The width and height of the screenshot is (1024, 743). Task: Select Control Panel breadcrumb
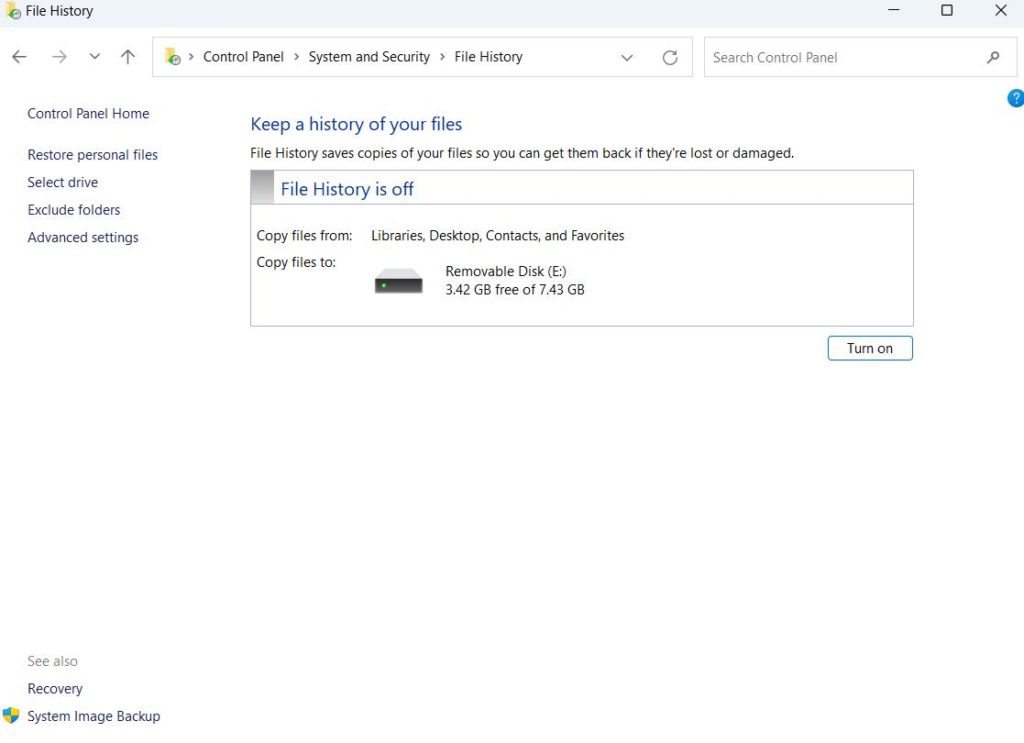point(243,57)
